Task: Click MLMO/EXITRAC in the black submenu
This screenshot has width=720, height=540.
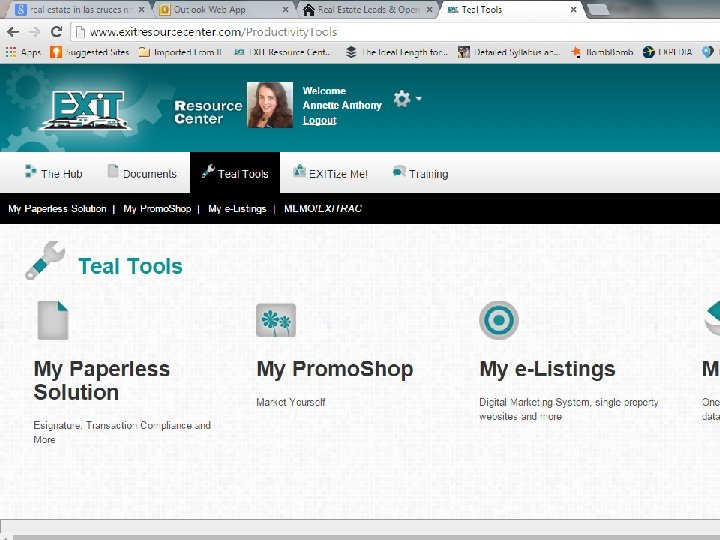Action: point(323,208)
